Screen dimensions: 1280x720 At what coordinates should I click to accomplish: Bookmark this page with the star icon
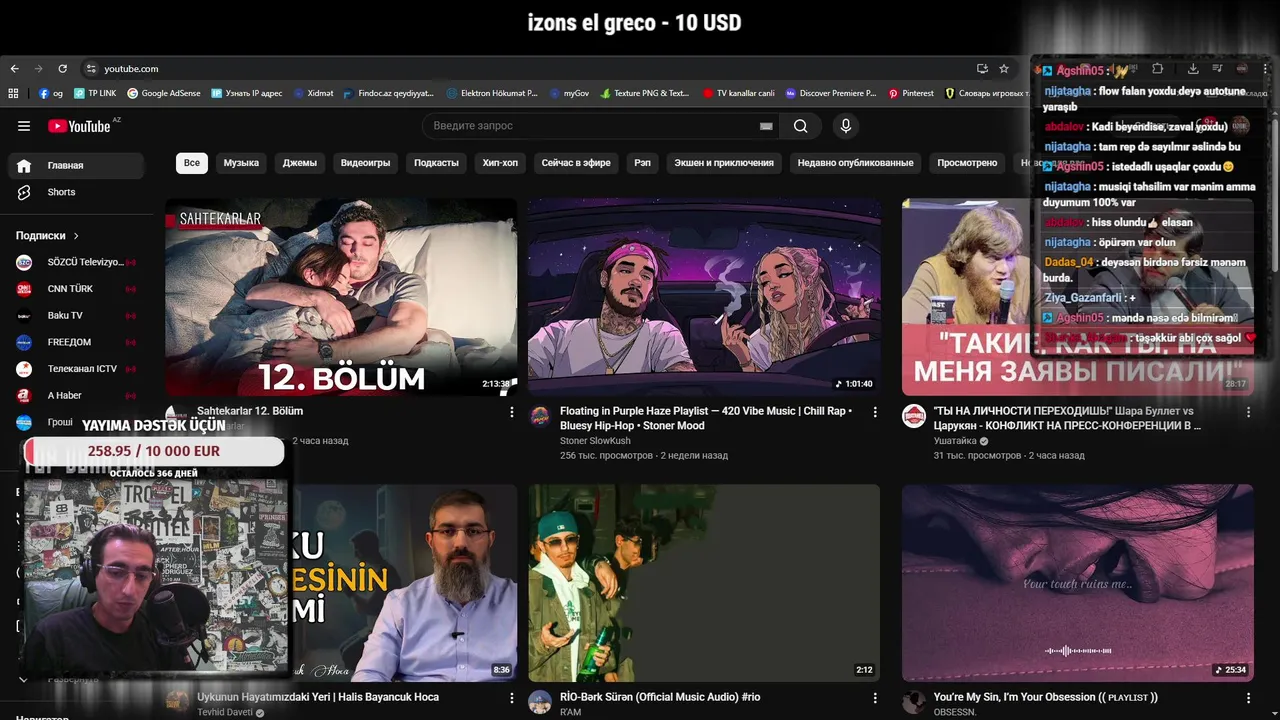(1004, 69)
